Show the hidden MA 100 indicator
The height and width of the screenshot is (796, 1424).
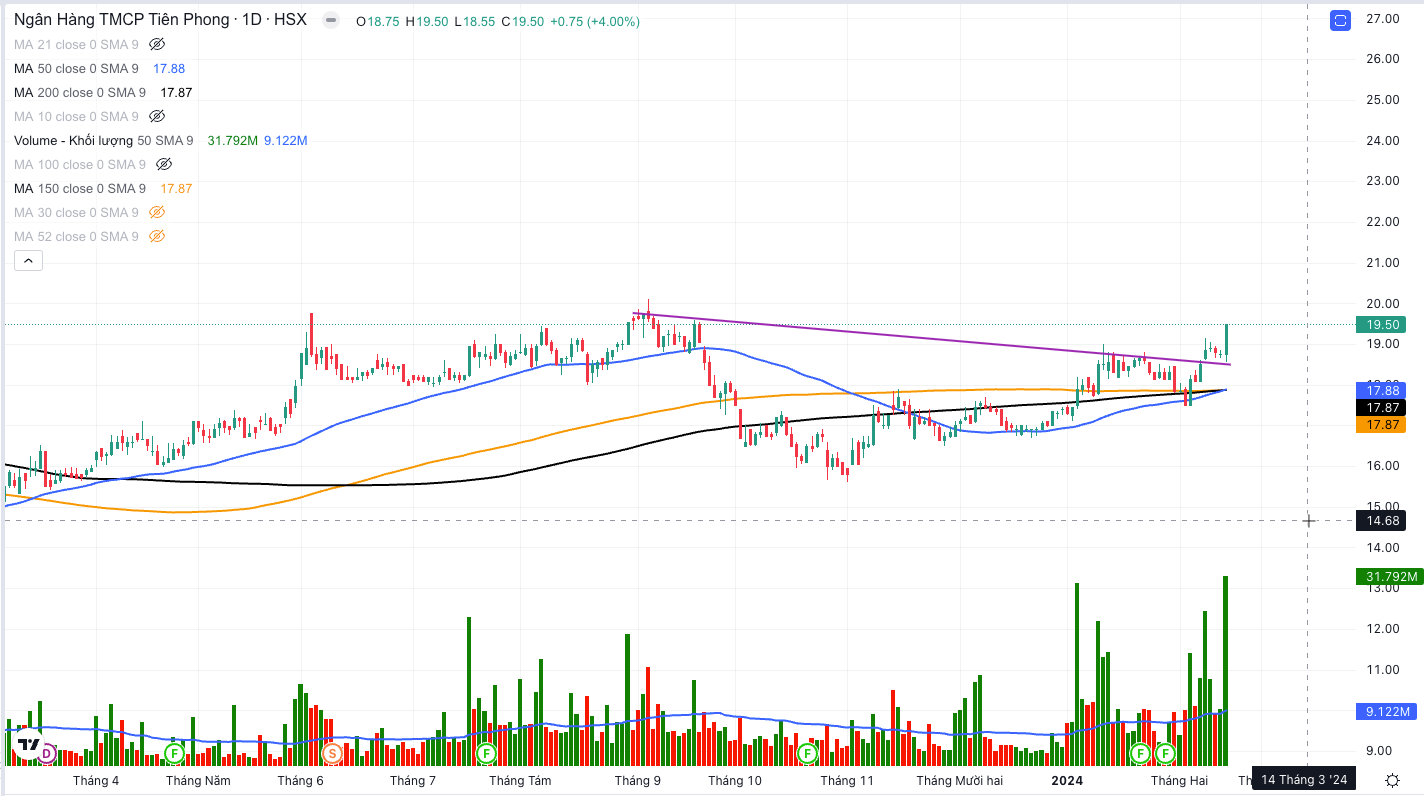coord(164,164)
